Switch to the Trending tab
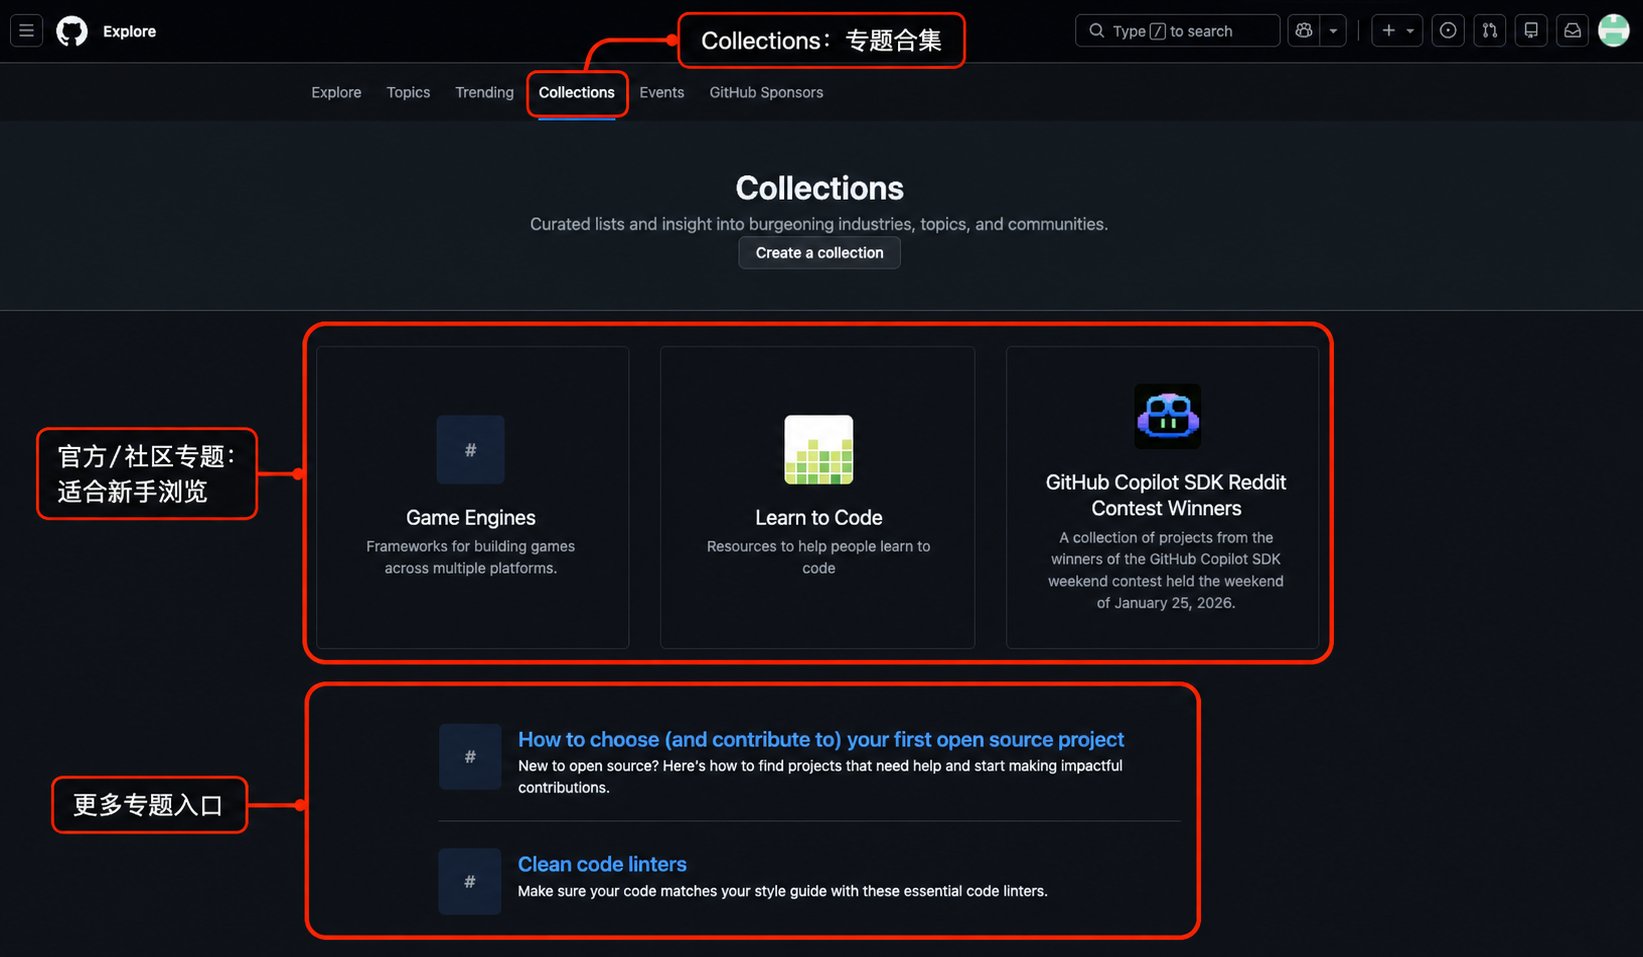This screenshot has width=1643, height=957. 484,92
